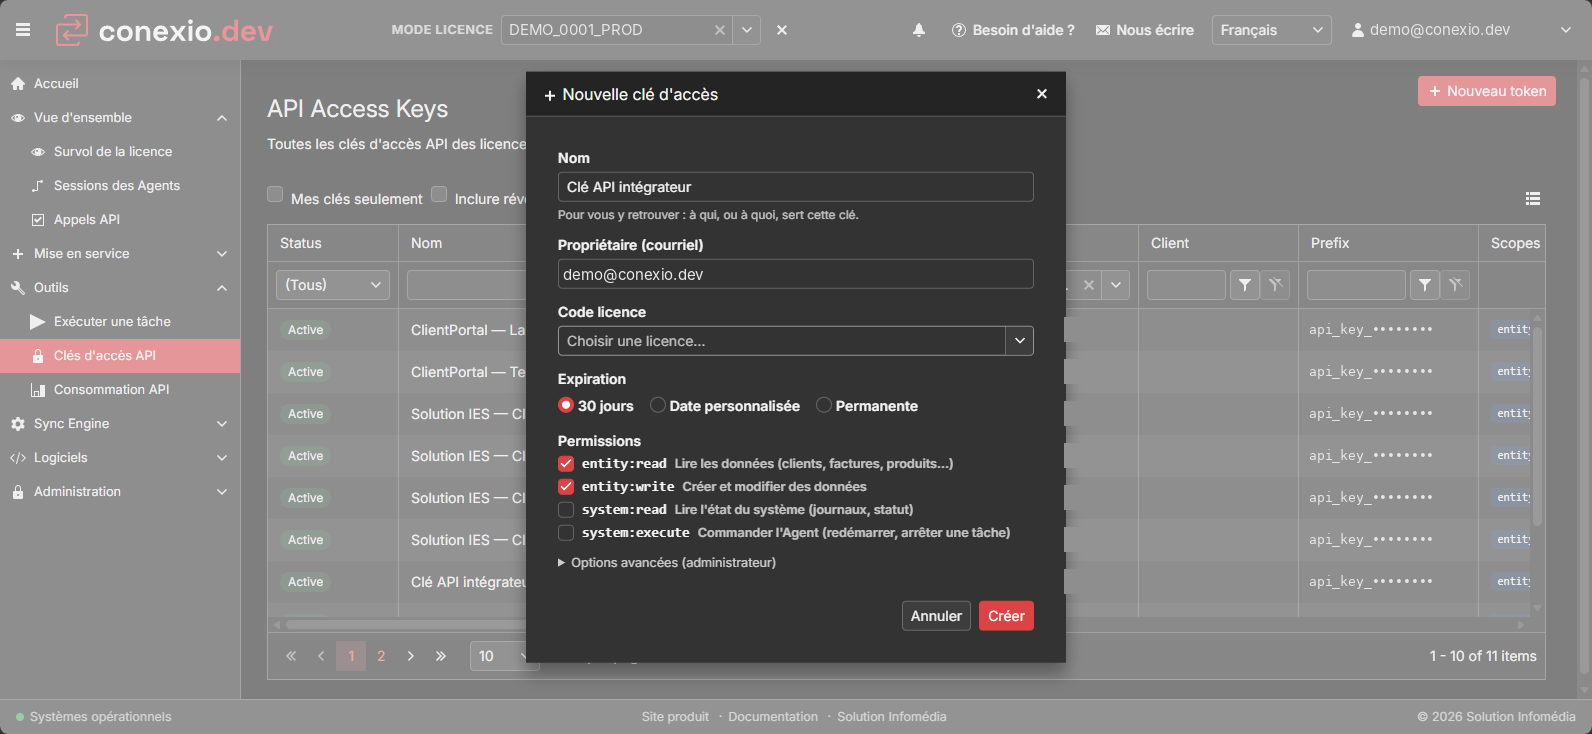Open the Choisir une licence dropdown
1592x734 pixels.
click(x=795, y=341)
